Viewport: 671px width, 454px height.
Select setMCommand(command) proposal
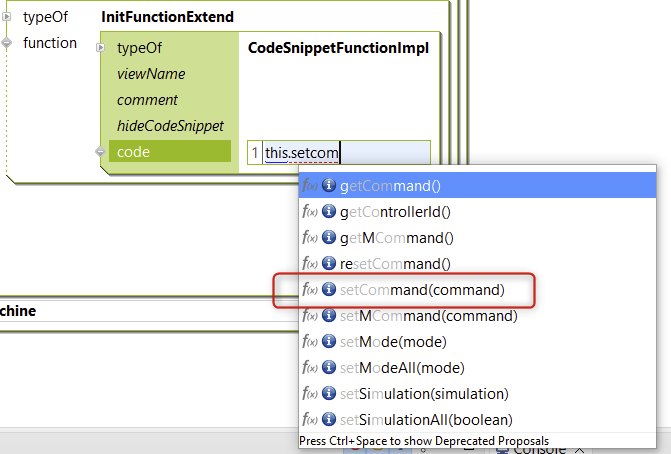428,316
